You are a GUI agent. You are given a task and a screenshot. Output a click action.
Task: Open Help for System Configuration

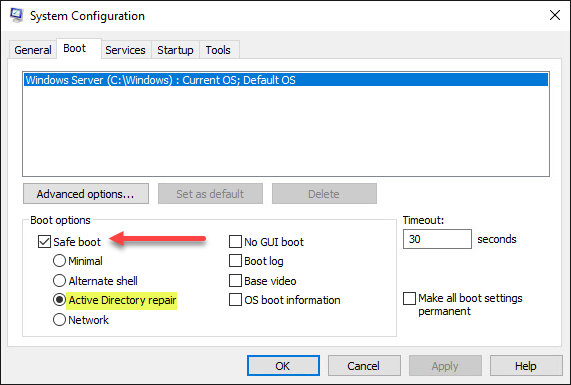click(x=526, y=366)
